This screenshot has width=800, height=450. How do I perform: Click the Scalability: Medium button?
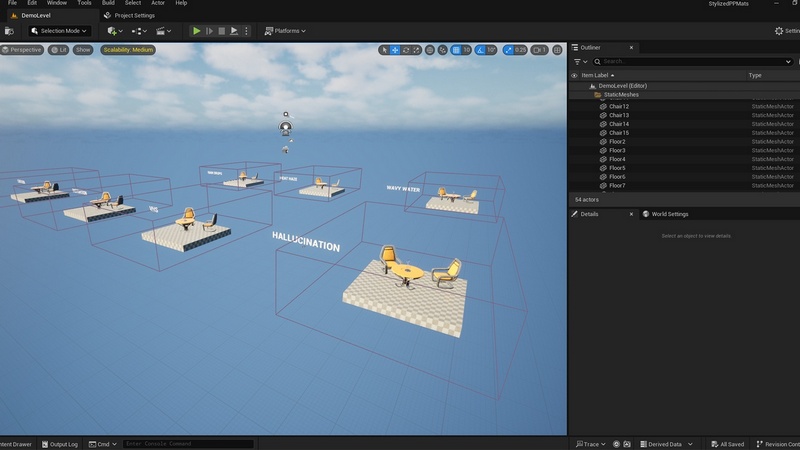tap(128, 50)
